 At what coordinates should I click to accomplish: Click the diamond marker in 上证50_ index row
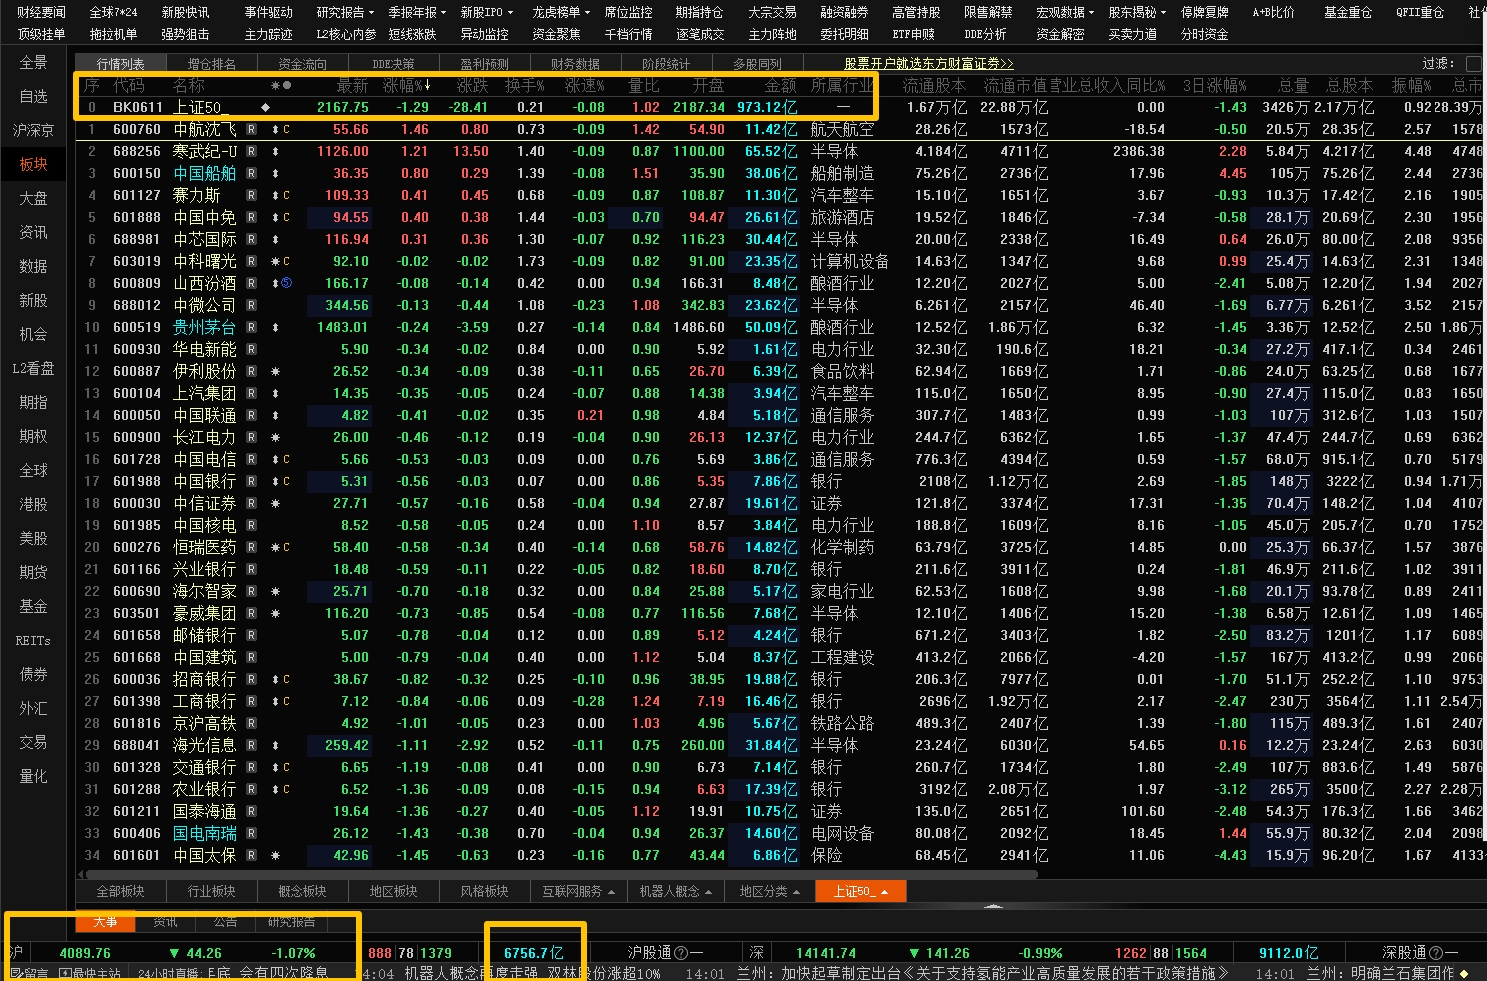coord(265,107)
